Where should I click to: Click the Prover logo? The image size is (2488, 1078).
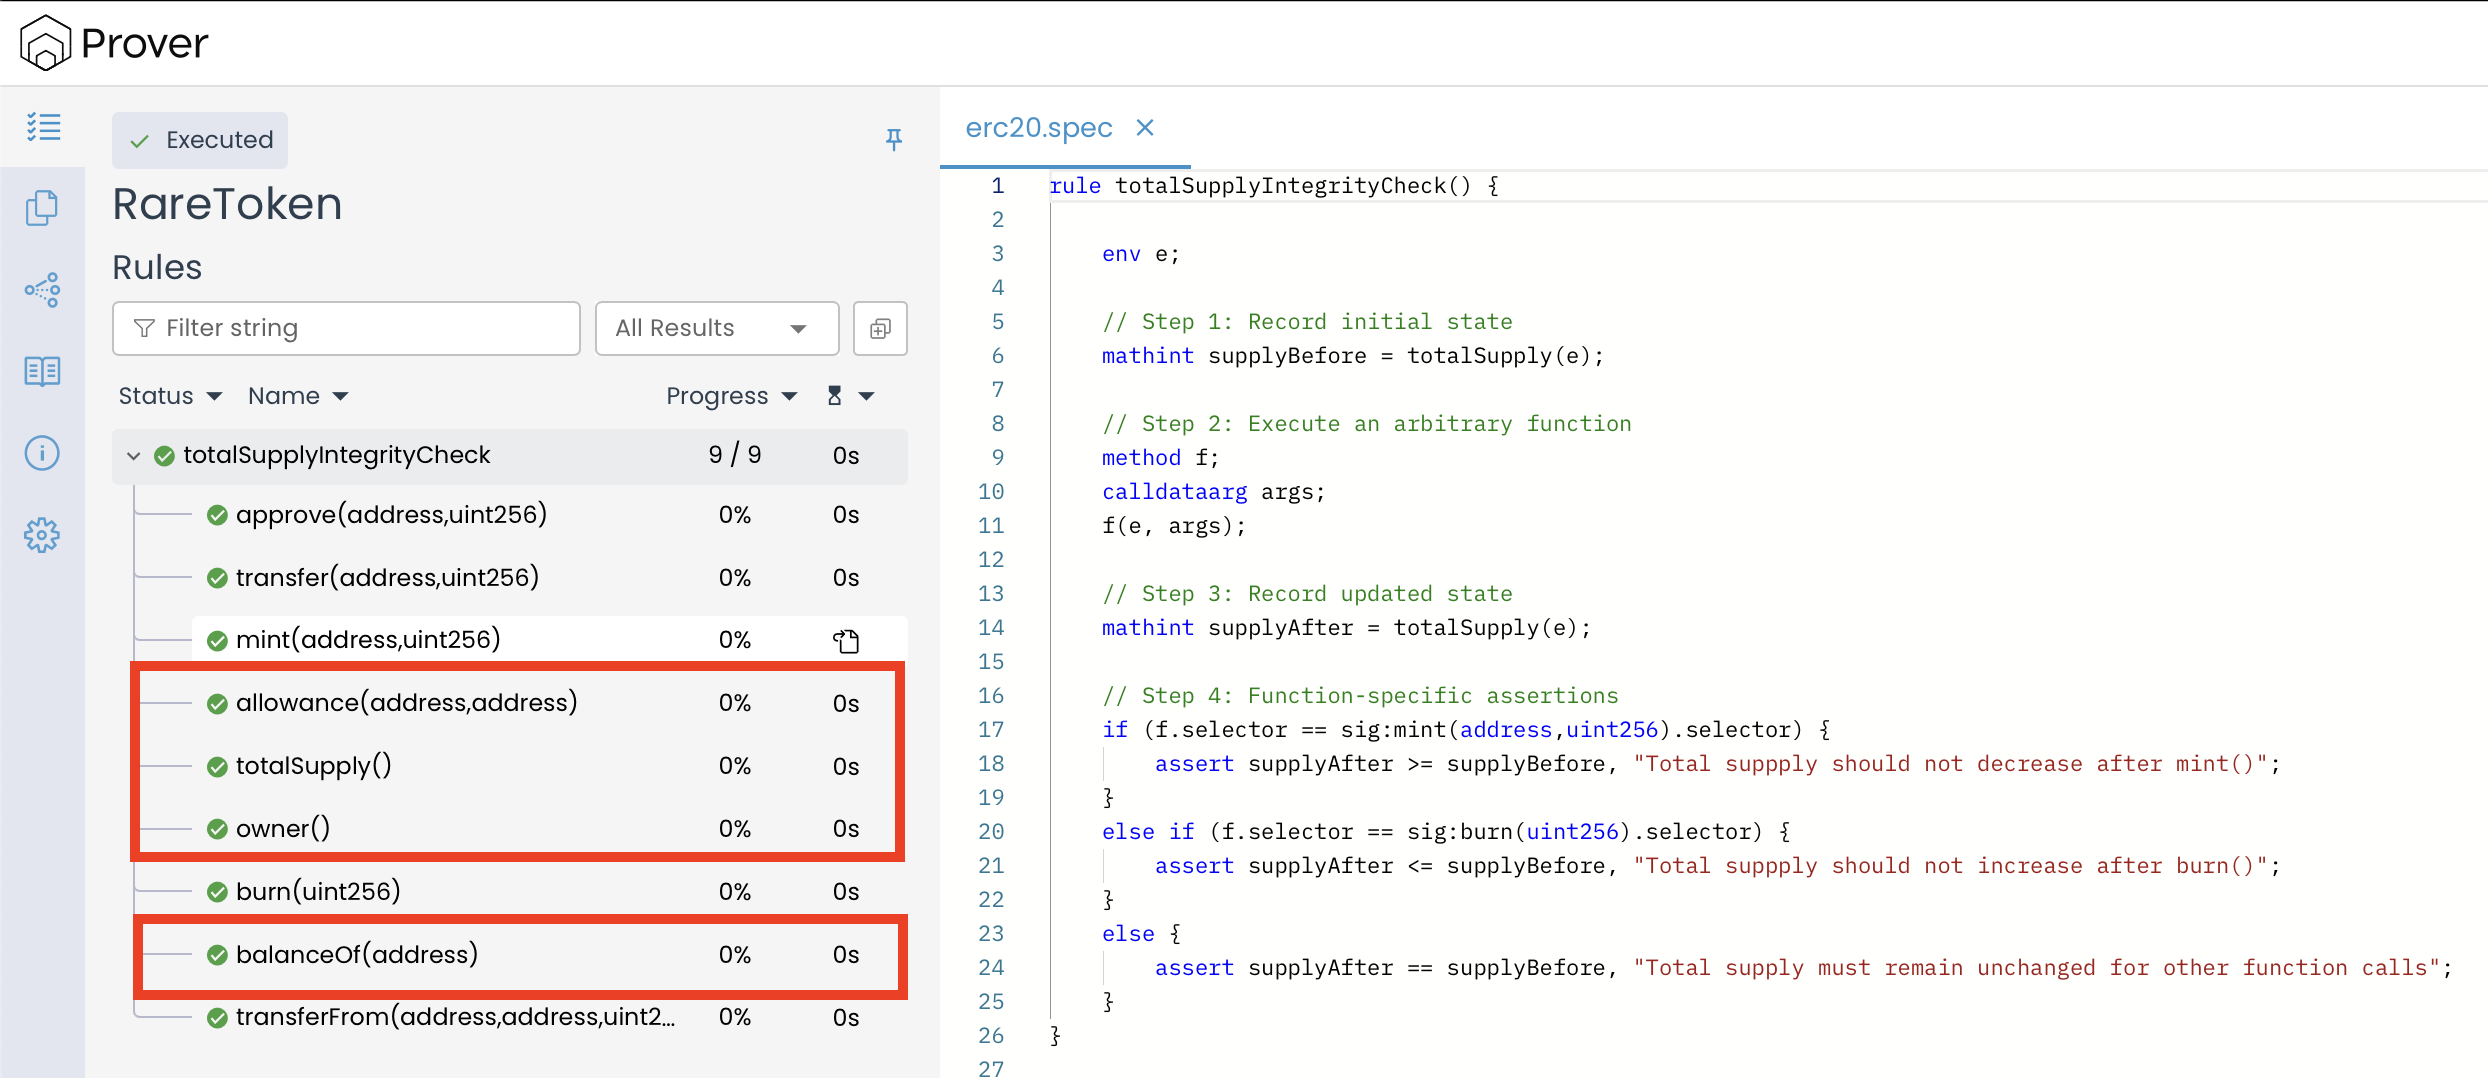click(x=114, y=43)
